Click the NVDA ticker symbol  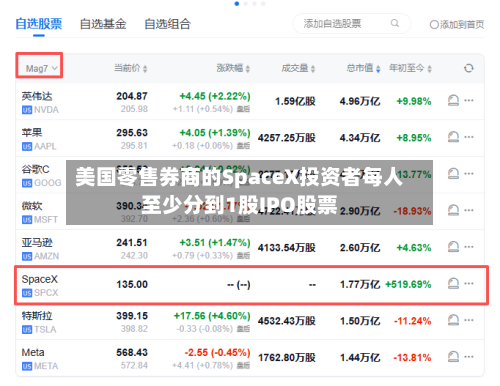[x=46, y=110]
